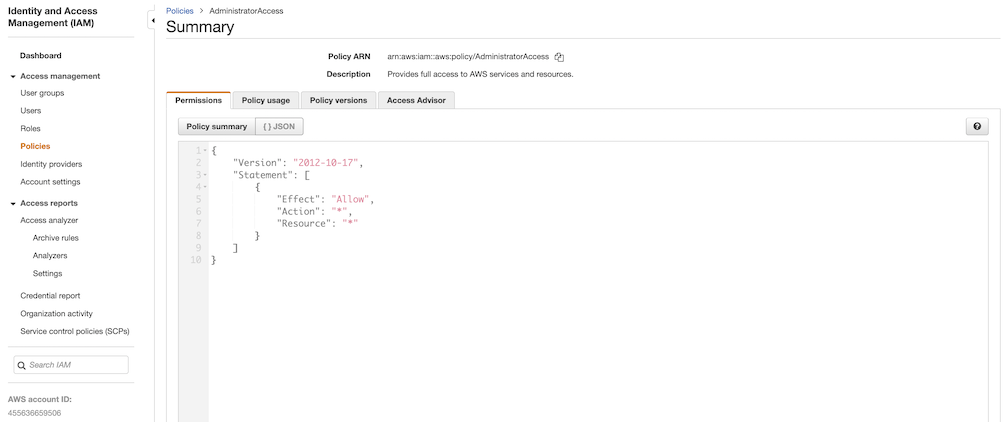Fold the Statement array at line 3
This screenshot has width=1008, height=422.
[x=205, y=175]
